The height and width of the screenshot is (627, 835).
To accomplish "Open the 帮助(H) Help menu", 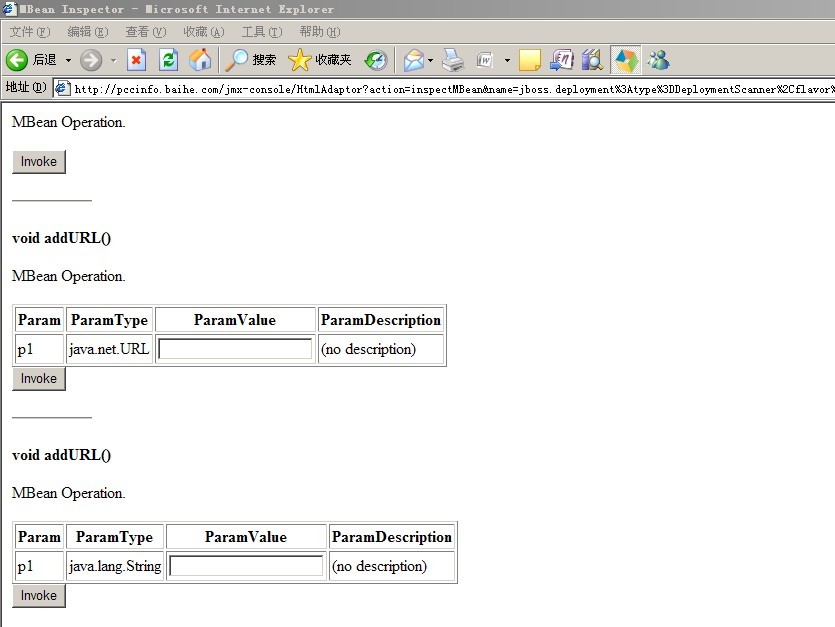I will click(x=320, y=32).
